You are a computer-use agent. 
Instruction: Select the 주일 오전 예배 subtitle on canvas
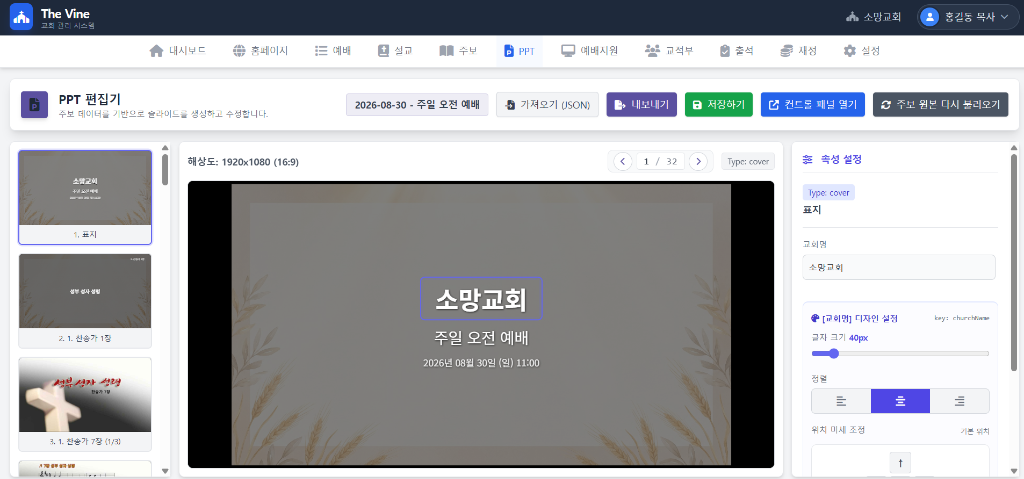coord(481,338)
